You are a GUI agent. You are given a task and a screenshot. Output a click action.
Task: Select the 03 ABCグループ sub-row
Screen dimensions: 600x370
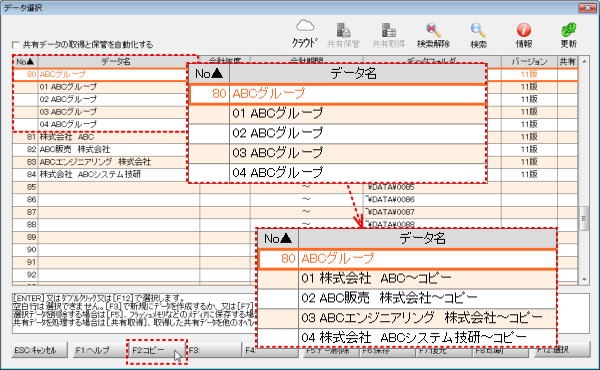click(x=99, y=112)
